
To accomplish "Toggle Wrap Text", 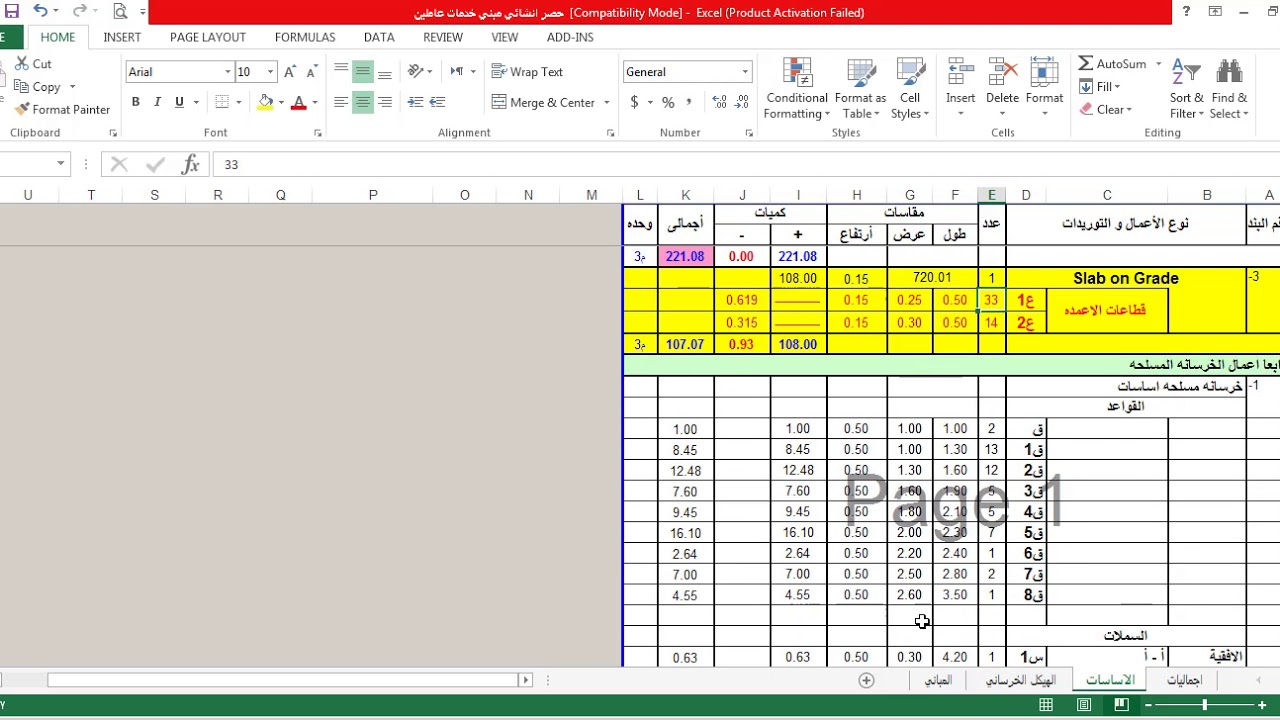I will pos(527,72).
